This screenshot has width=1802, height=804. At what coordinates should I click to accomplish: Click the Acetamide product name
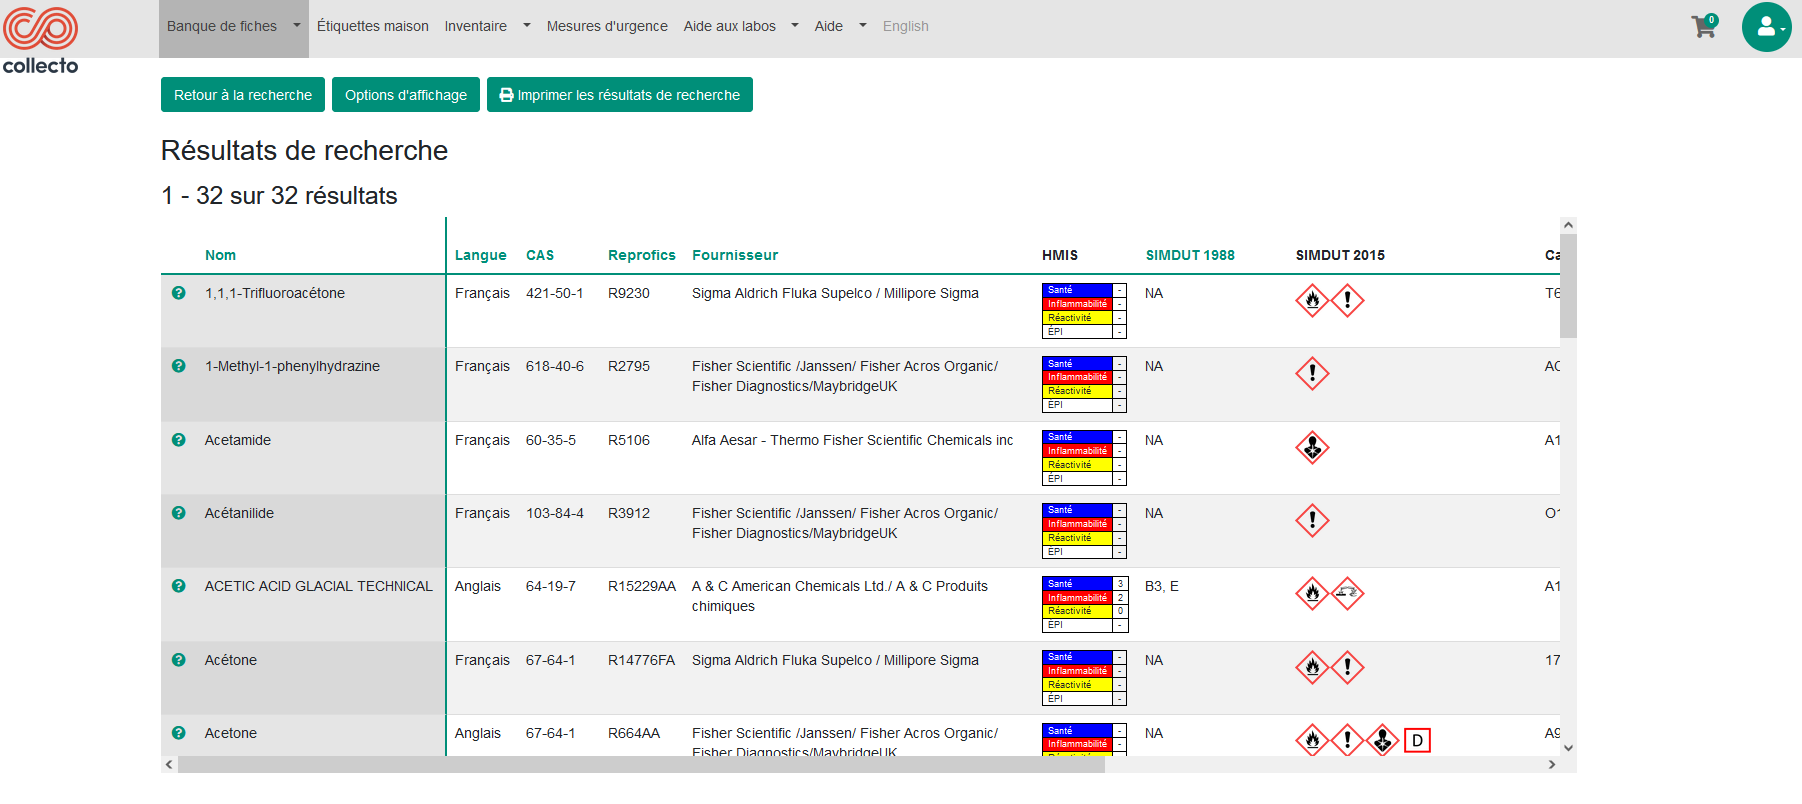238,440
